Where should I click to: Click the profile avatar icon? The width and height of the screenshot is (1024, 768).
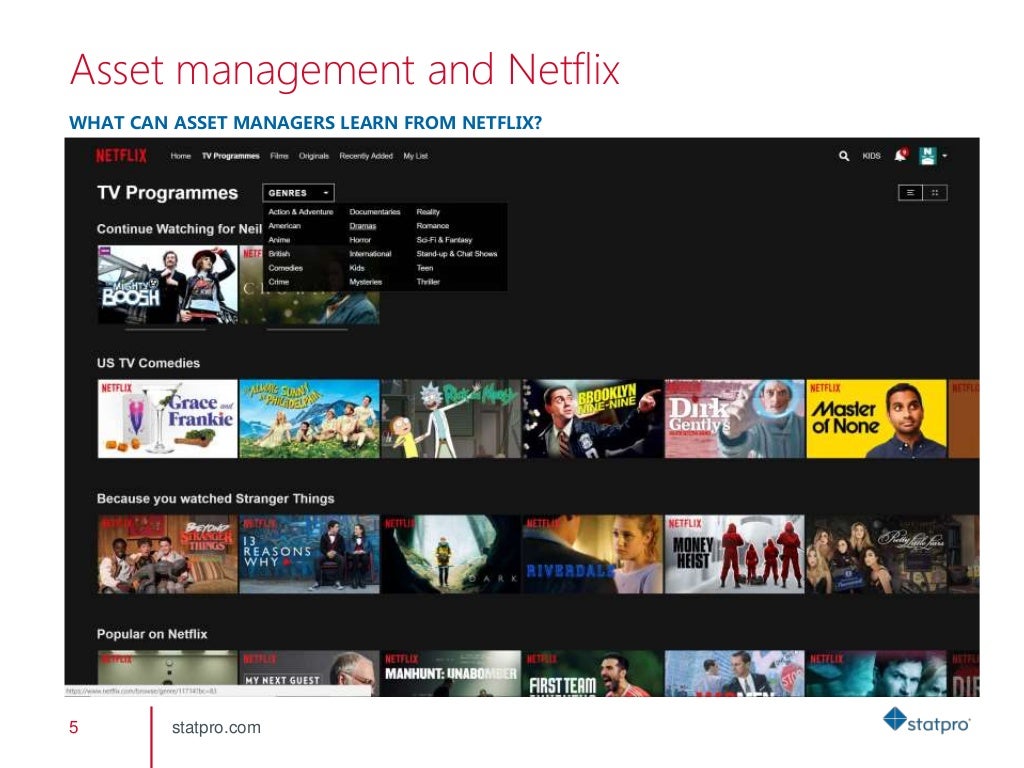[927, 155]
